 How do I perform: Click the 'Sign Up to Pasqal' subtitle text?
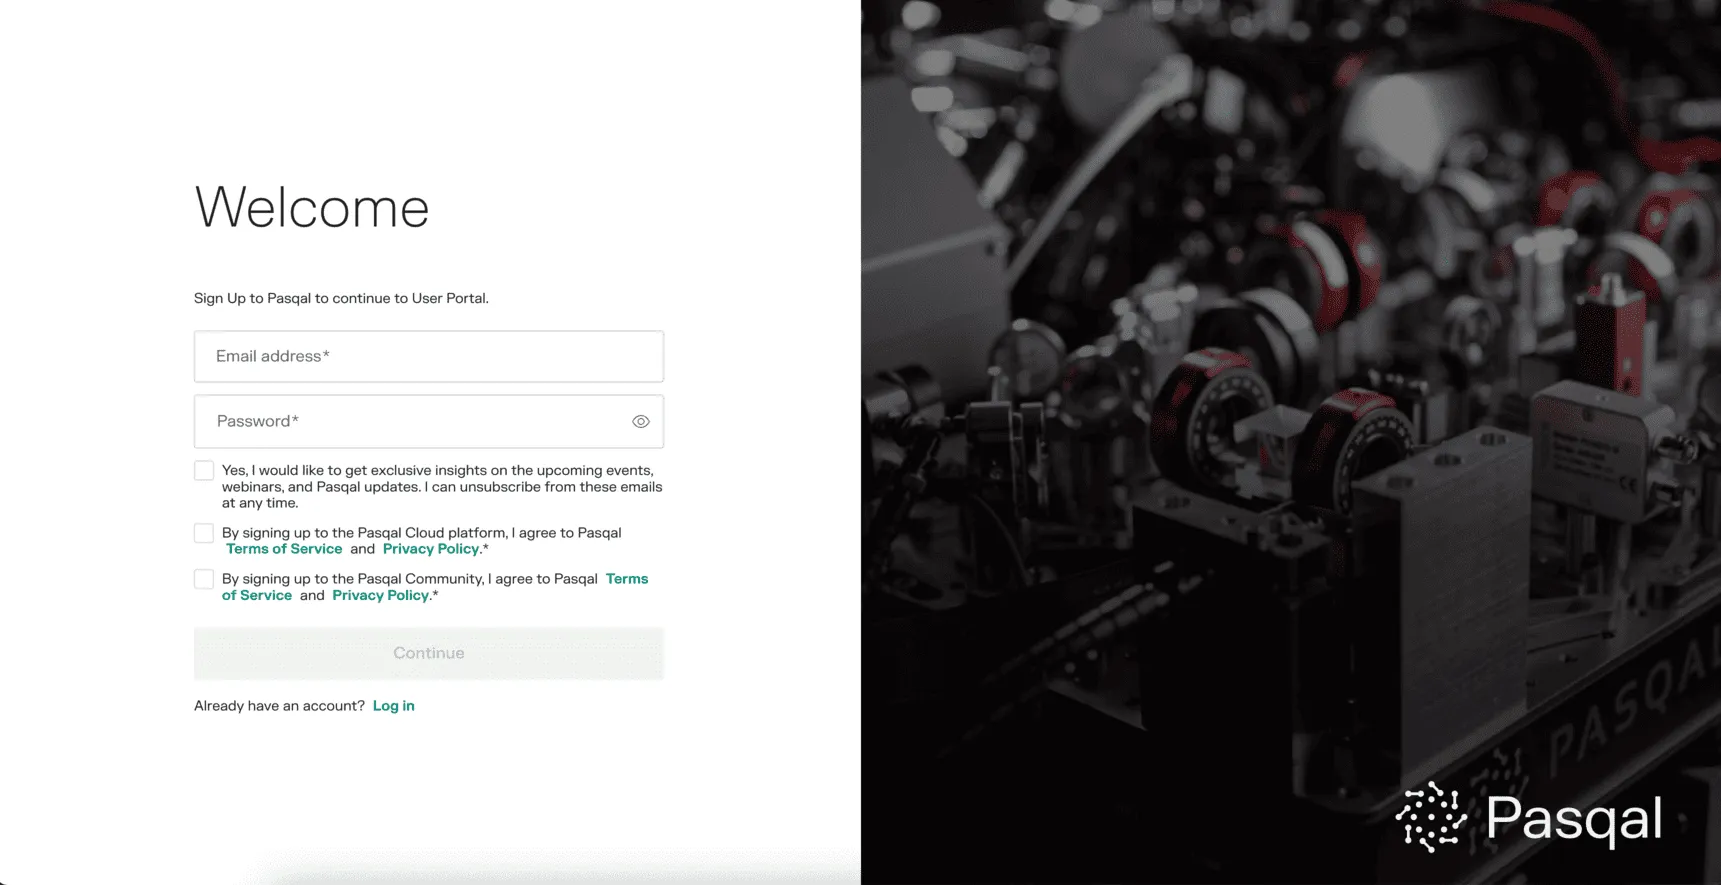342,298
